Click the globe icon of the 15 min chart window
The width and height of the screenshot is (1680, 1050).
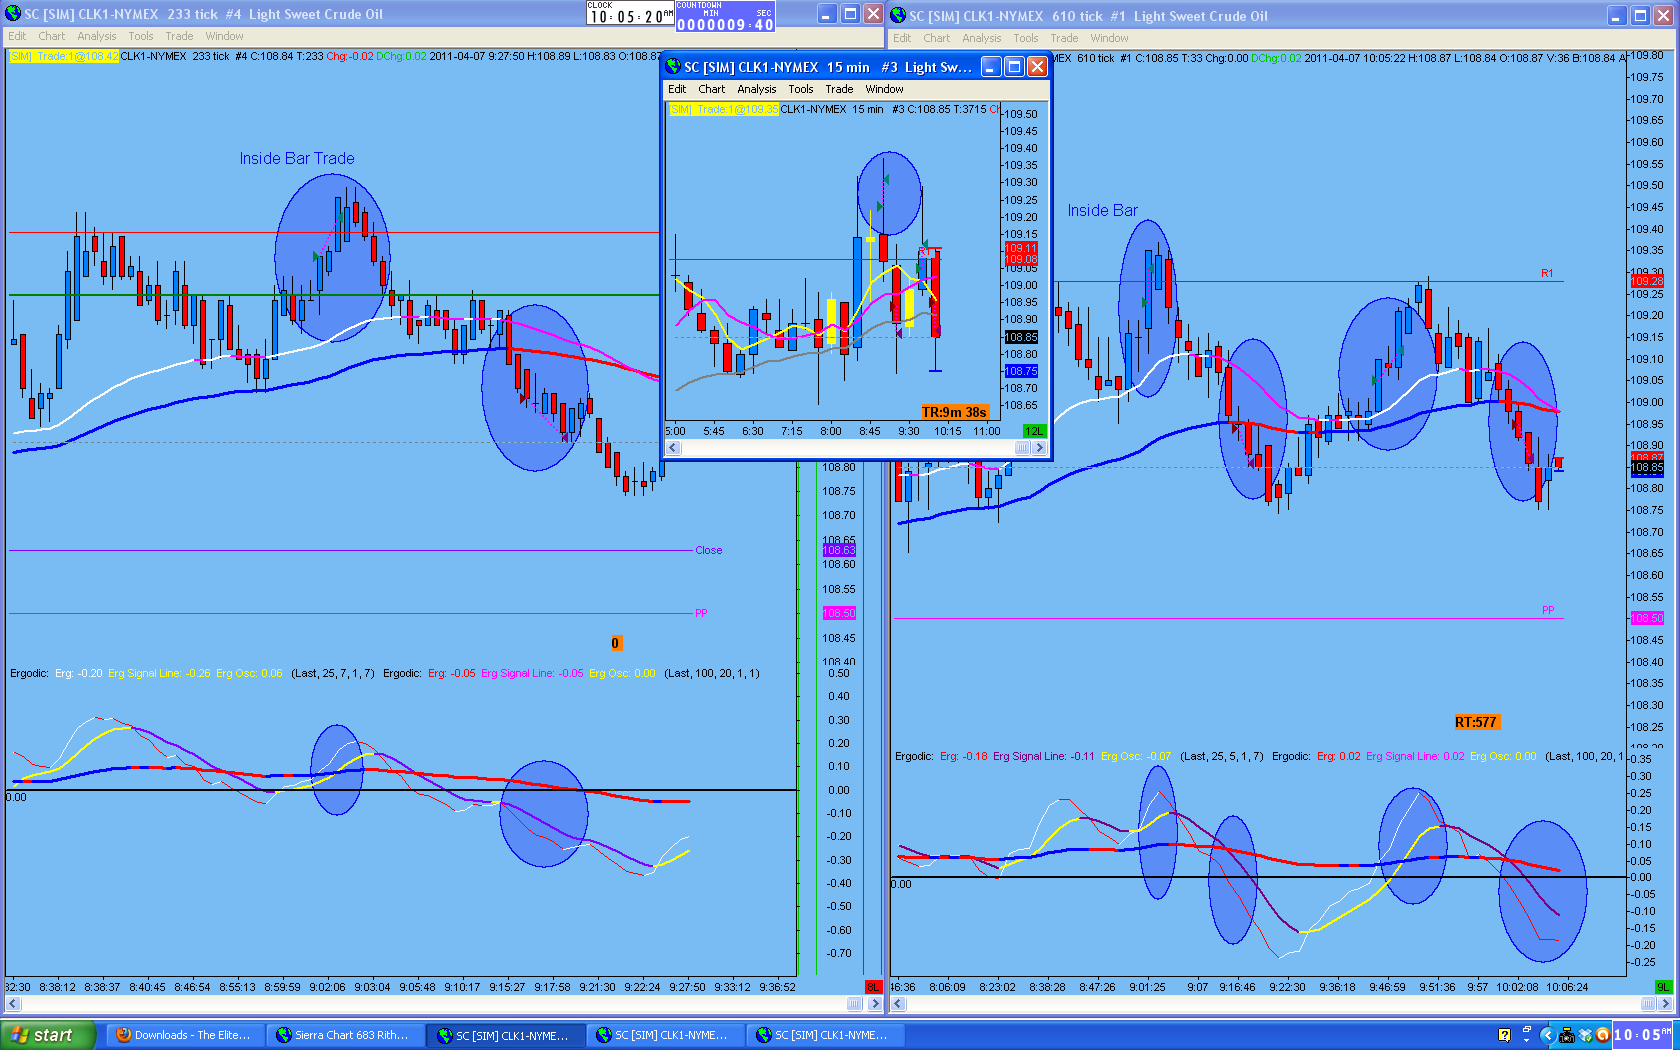[673, 66]
